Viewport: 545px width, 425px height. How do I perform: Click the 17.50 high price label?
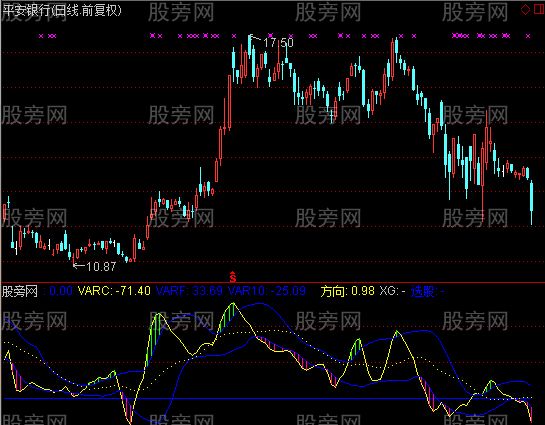pyautogui.click(x=278, y=43)
